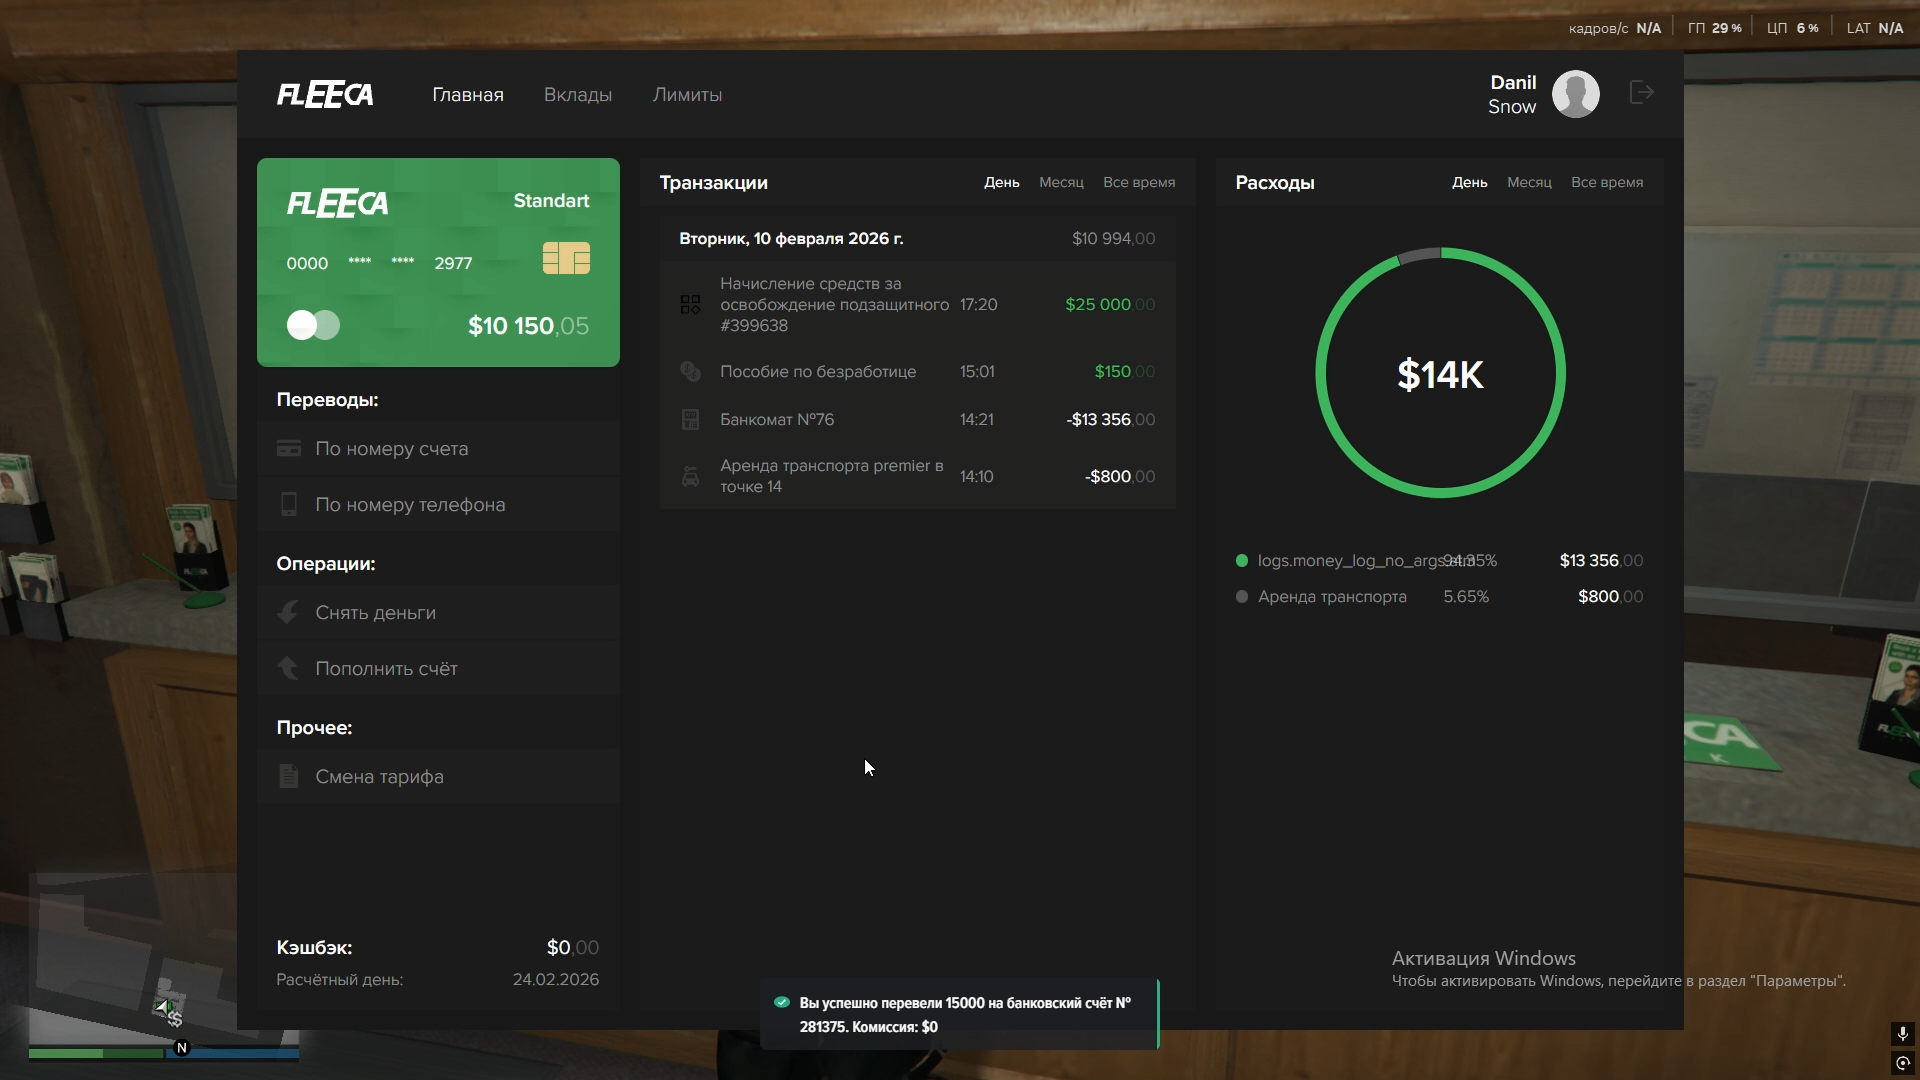Open the Вклады tab
Image resolution: width=1920 pixels, height=1080 pixels.
(577, 95)
